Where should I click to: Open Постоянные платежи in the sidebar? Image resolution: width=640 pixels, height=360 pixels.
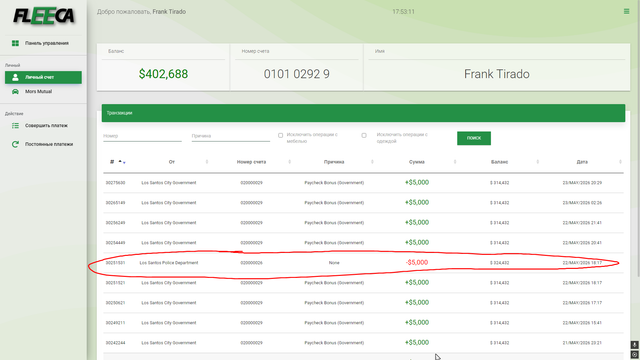click(43, 144)
